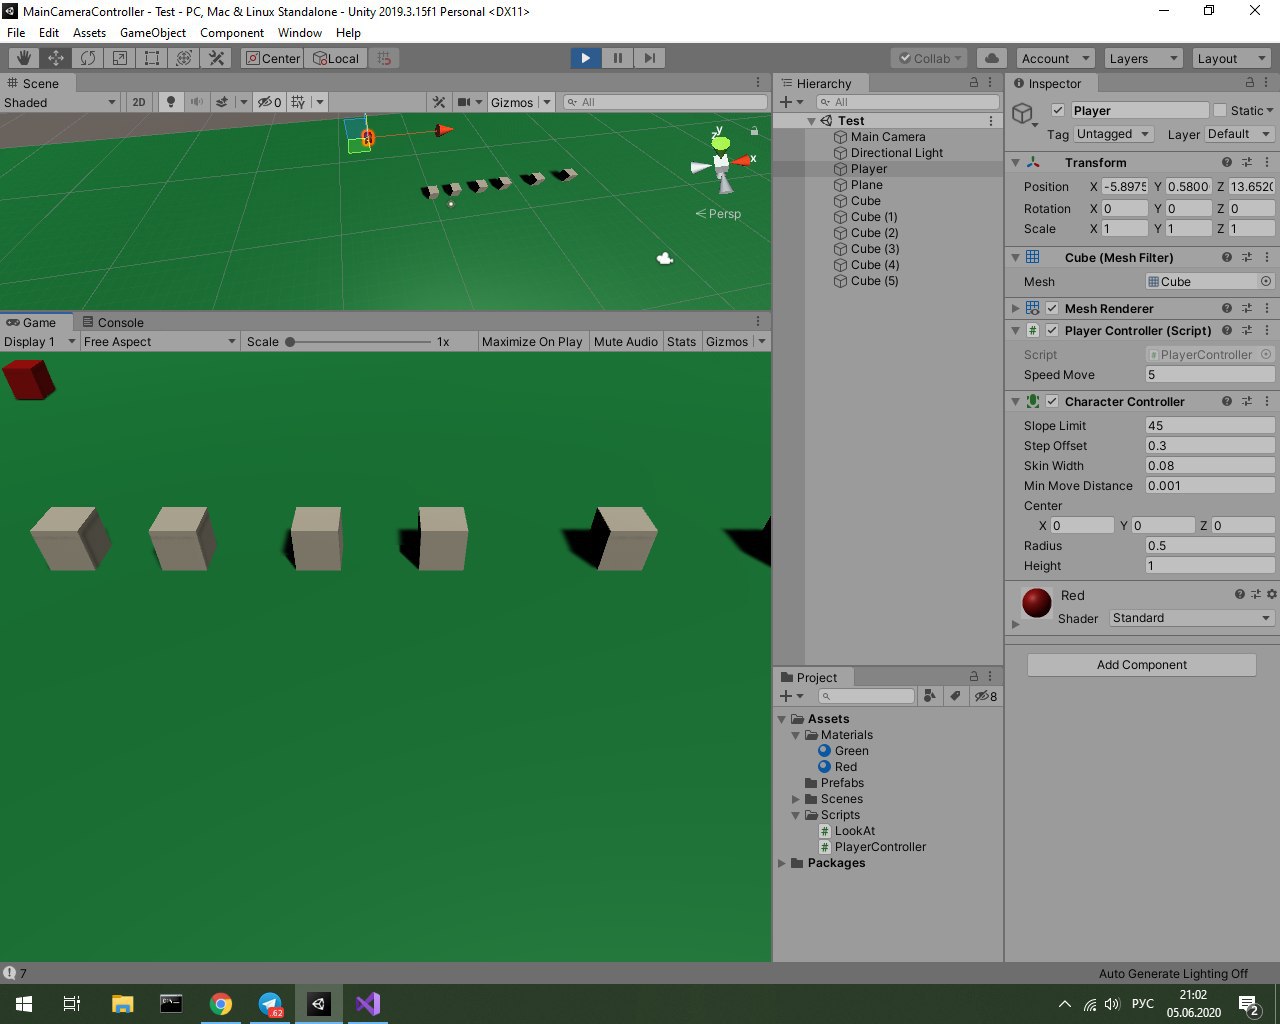Open Character Controller context menu icon
Image resolution: width=1280 pixels, height=1024 pixels.
coord(1267,401)
